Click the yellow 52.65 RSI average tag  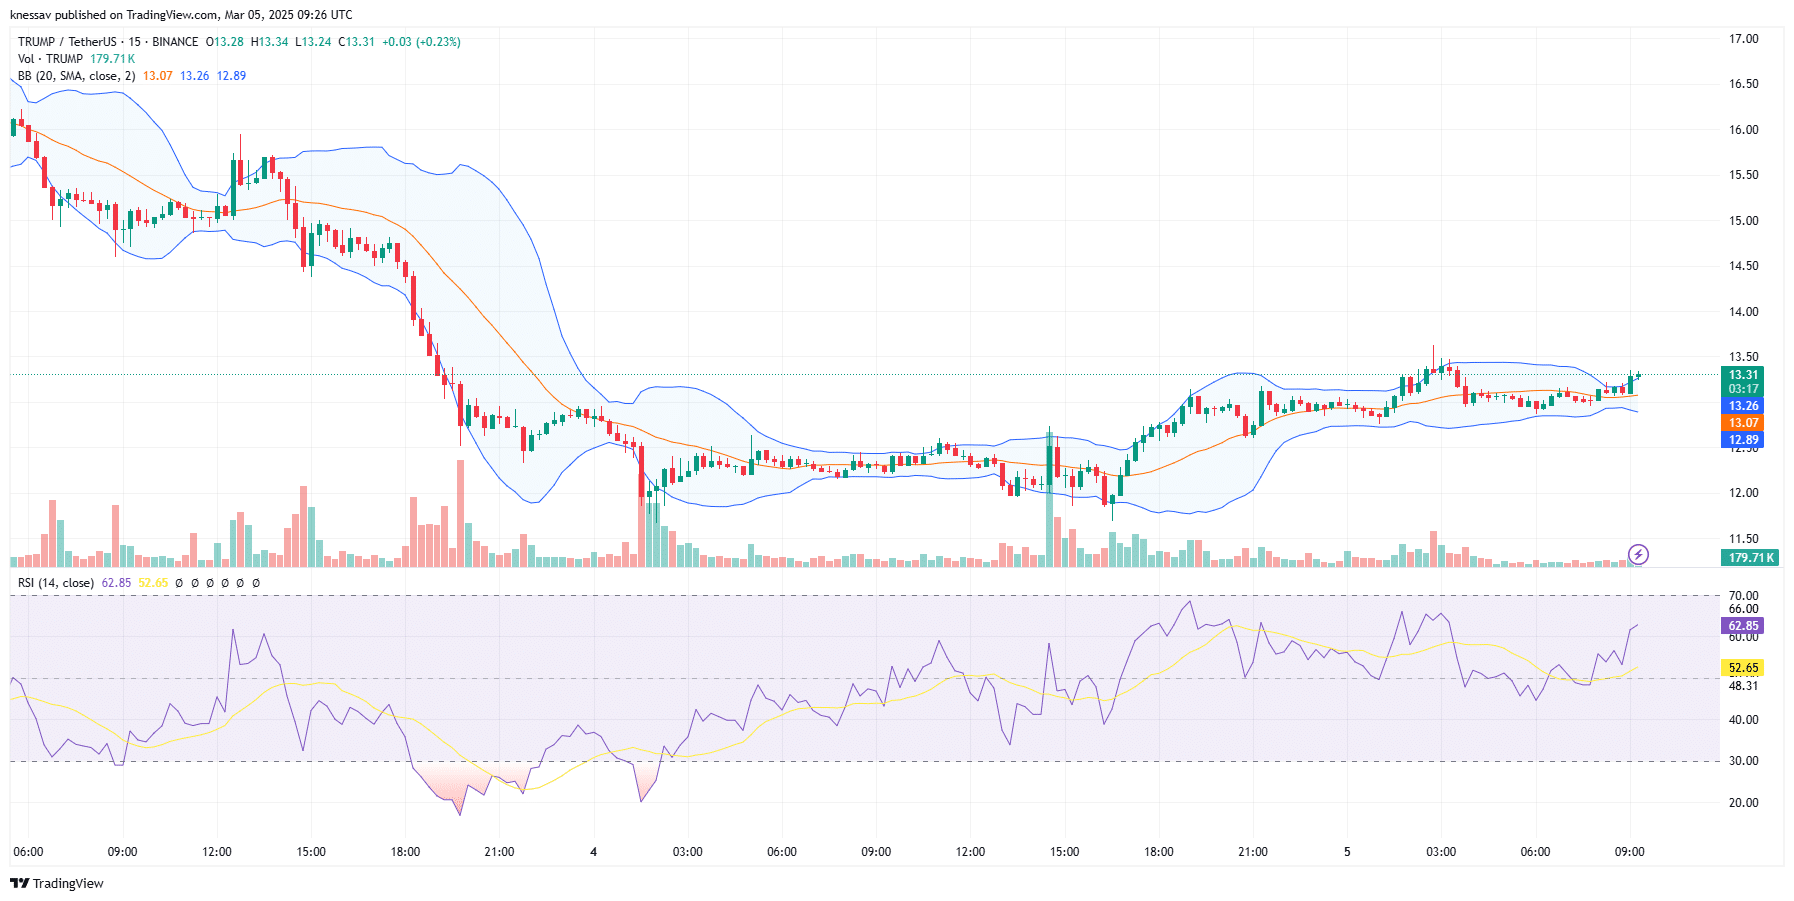[x=1743, y=668]
